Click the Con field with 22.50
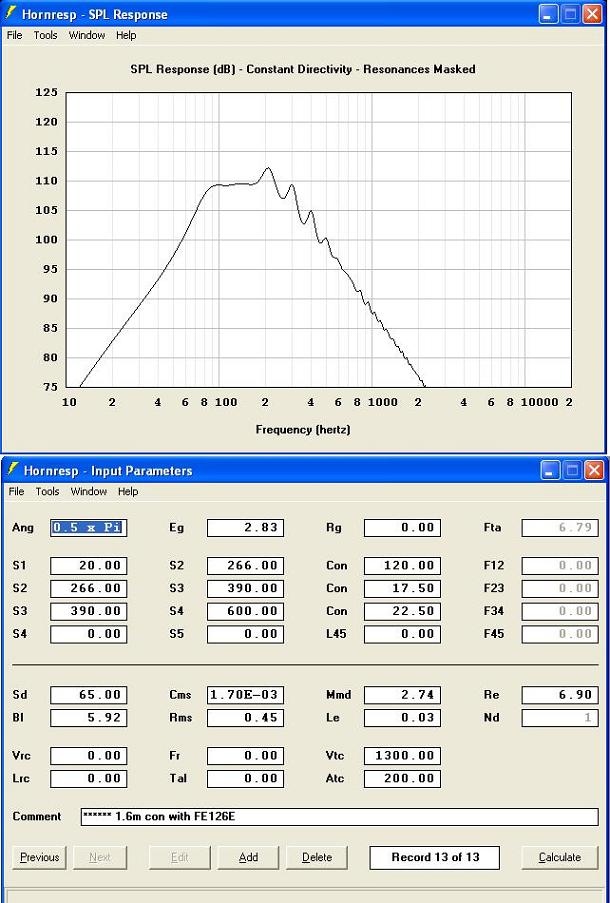 tap(403, 611)
